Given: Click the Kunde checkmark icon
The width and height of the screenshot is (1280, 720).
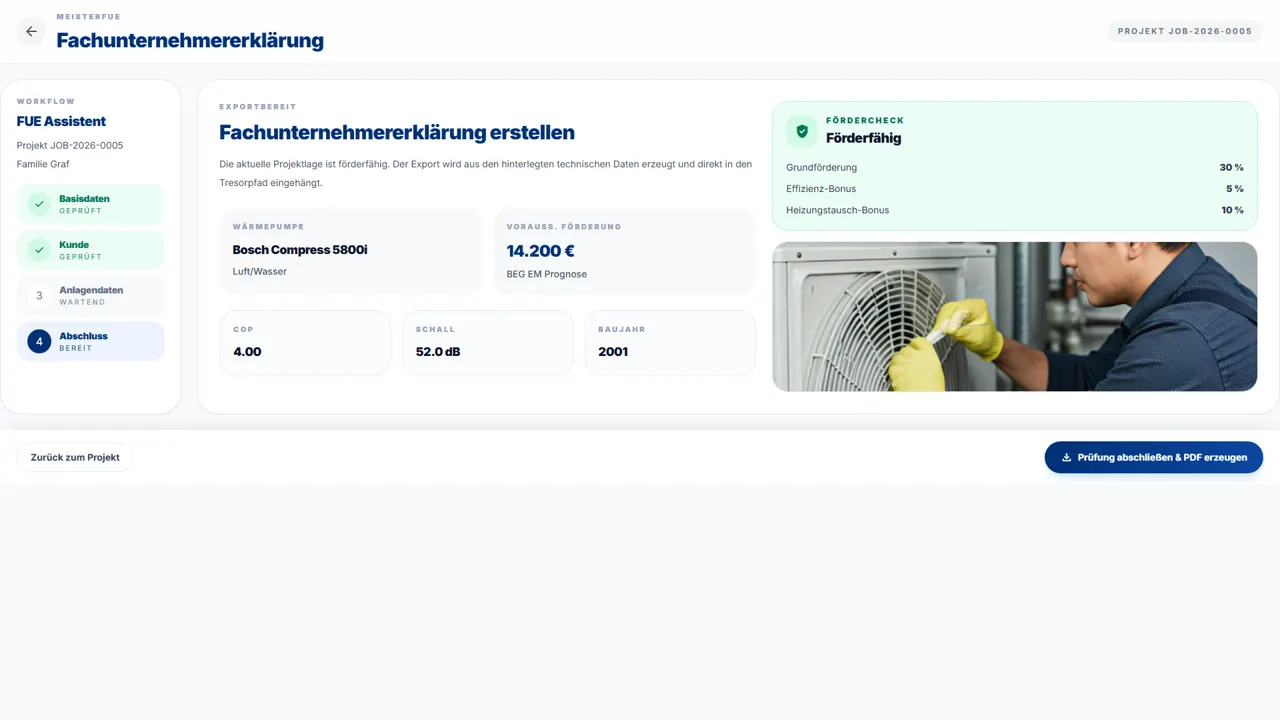Looking at the screenshot, I should tap(39, 250).
